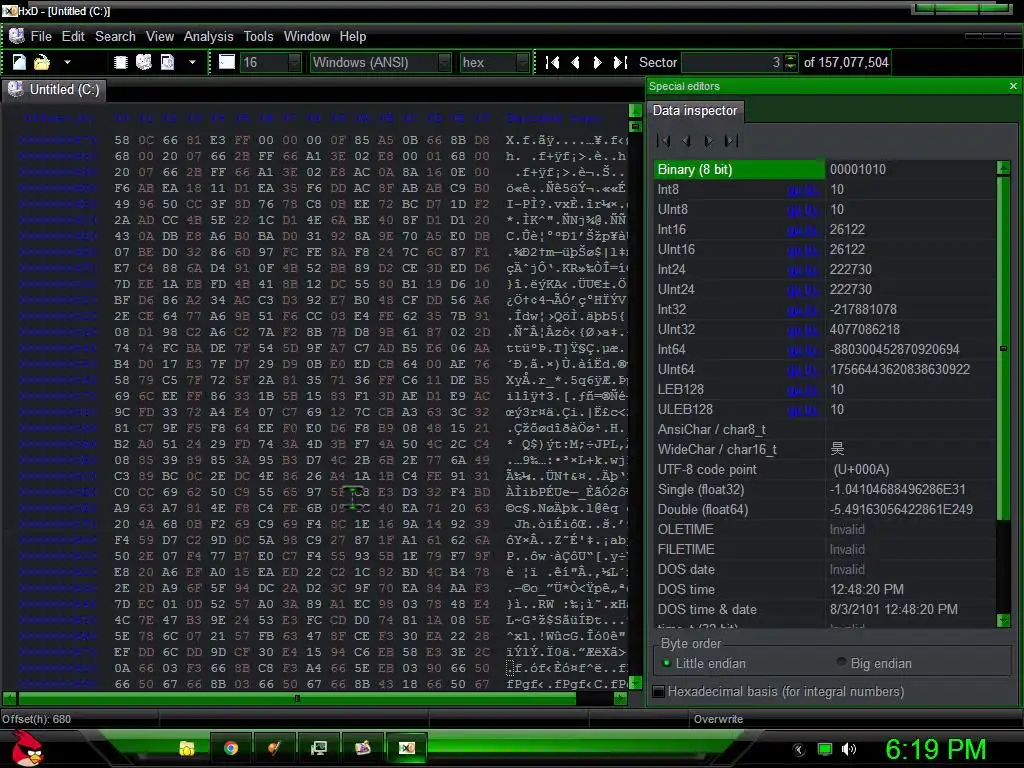The width and height of the screenshot is (1024, 768).
Task: Click the Sector number input field
Action: point(731,62)
